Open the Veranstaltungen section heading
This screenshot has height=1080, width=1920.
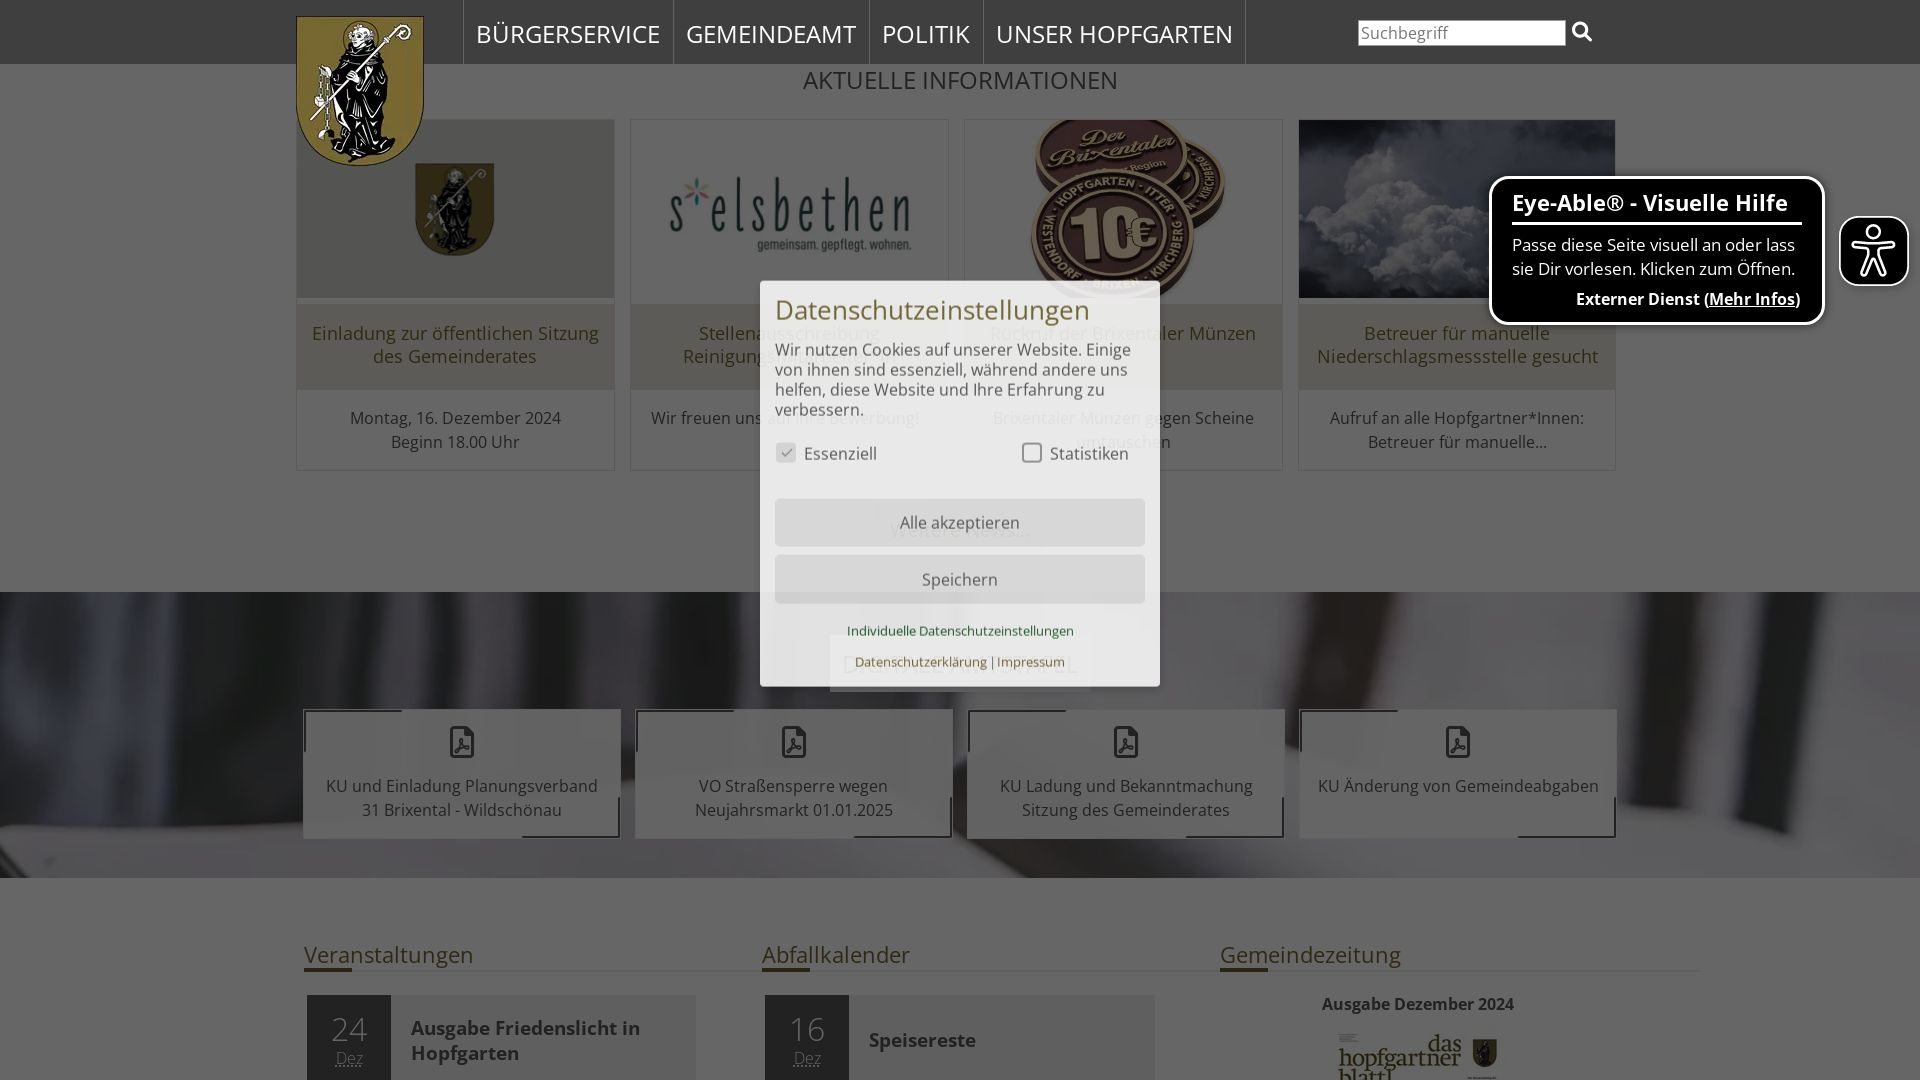(x=389, y=955)
